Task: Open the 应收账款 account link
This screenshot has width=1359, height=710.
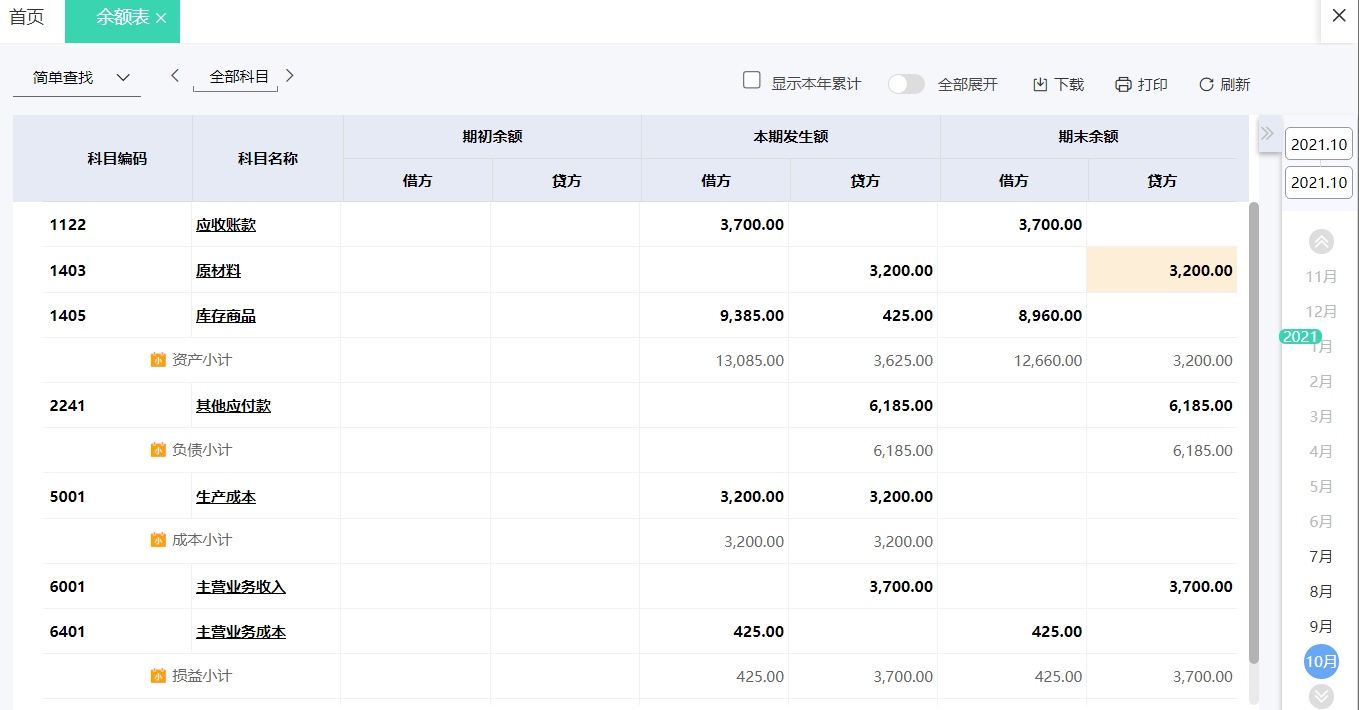Action: (x=226, y=225)
